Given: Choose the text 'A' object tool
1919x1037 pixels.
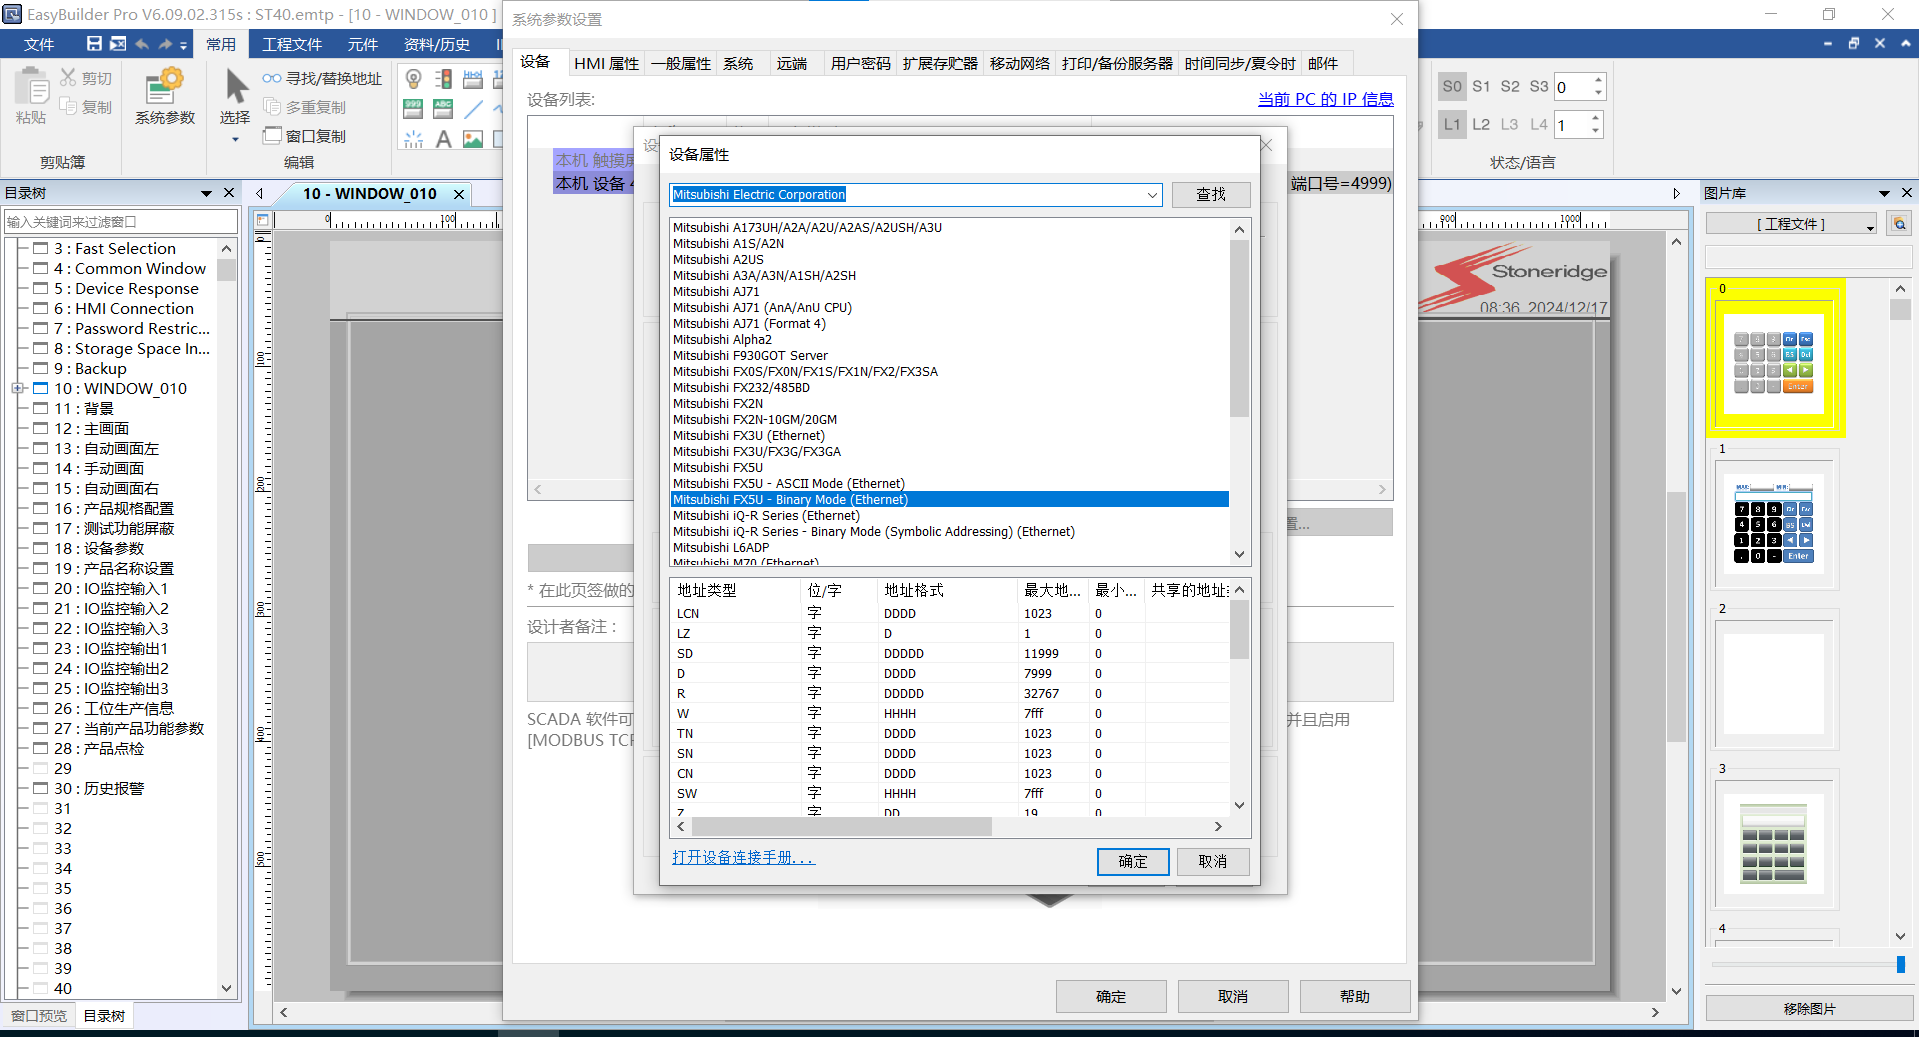Looking at the screenshot, I should [x=443, y=139].
